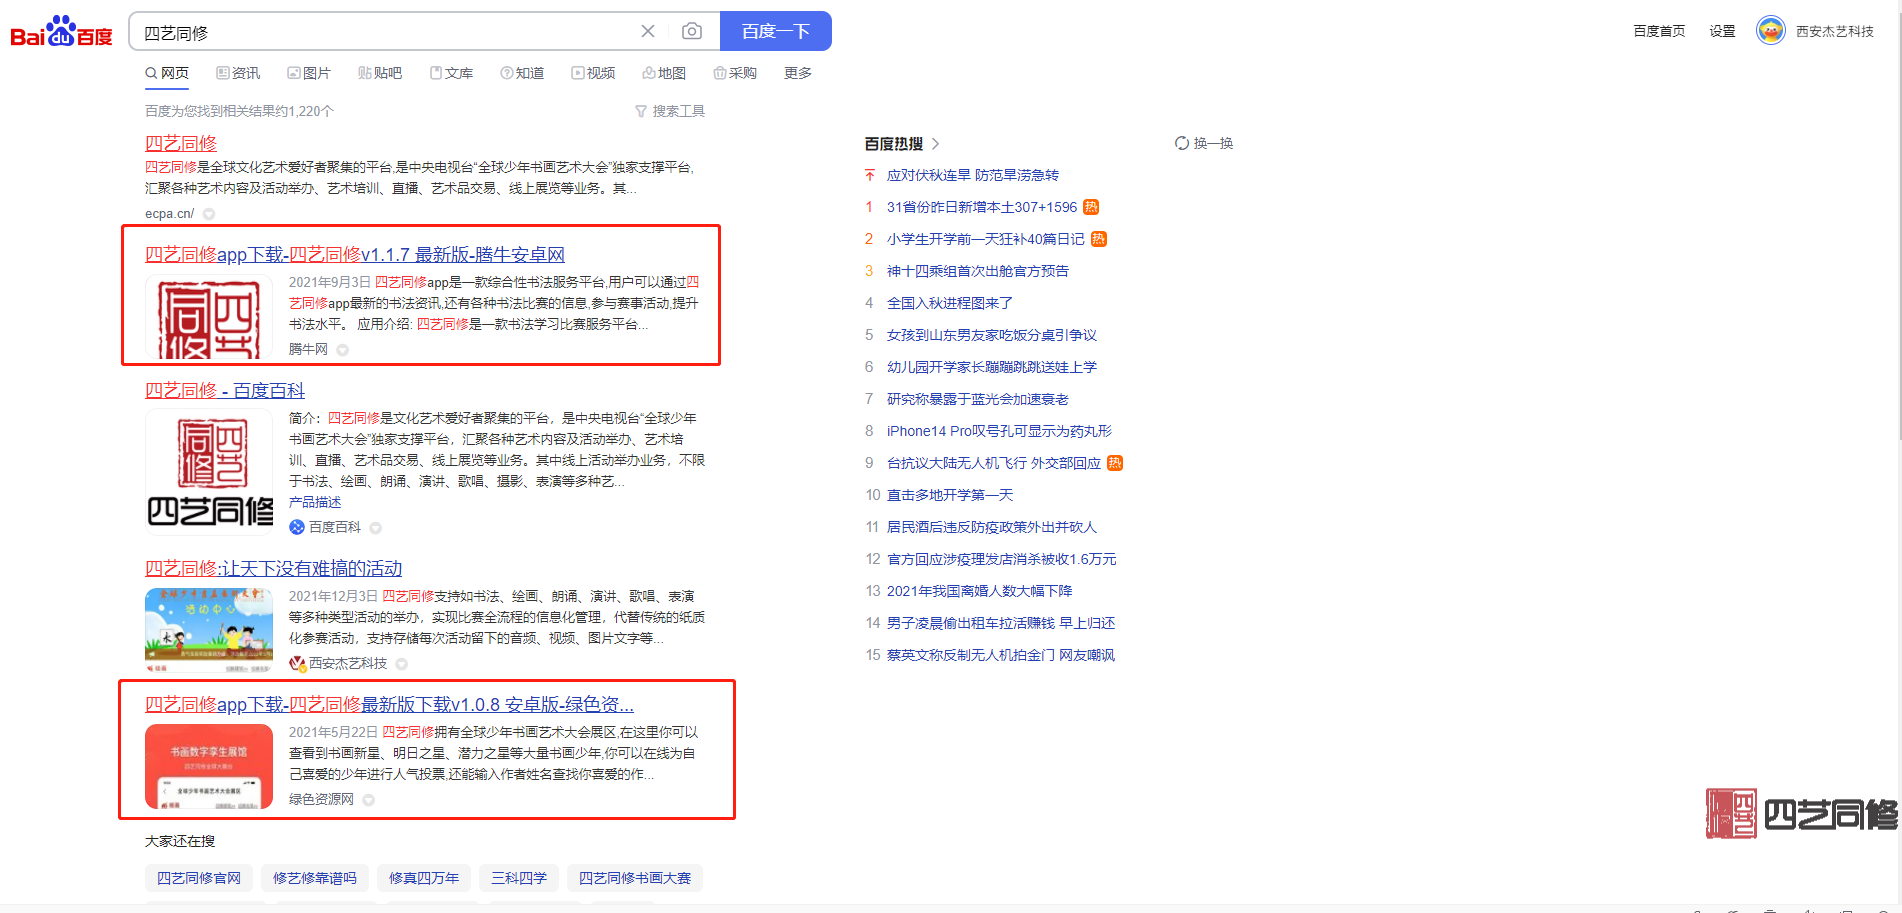Open hot topic 小学生开学前一天狂补40篇日记

pos(986,239)
